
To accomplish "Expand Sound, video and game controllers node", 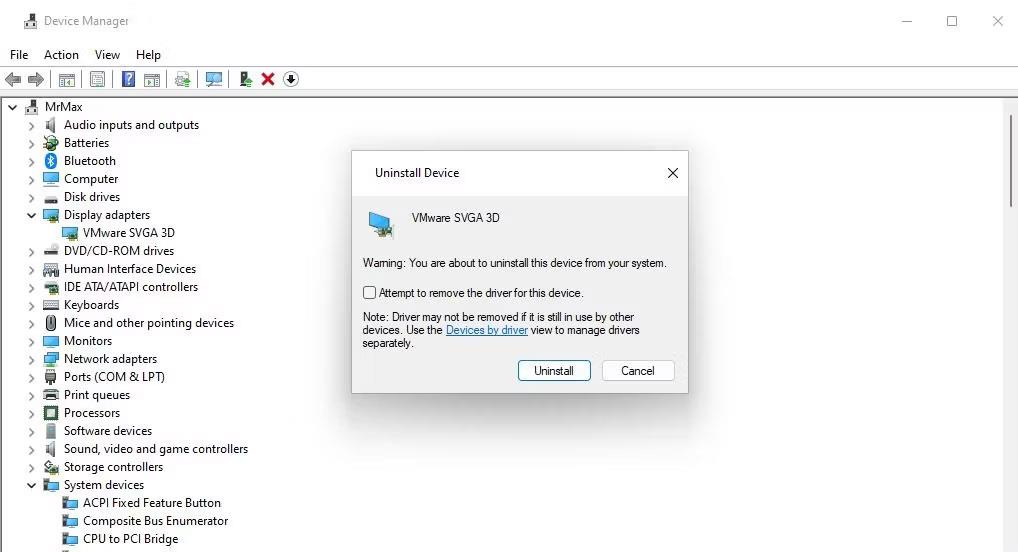I will (31, 449).
